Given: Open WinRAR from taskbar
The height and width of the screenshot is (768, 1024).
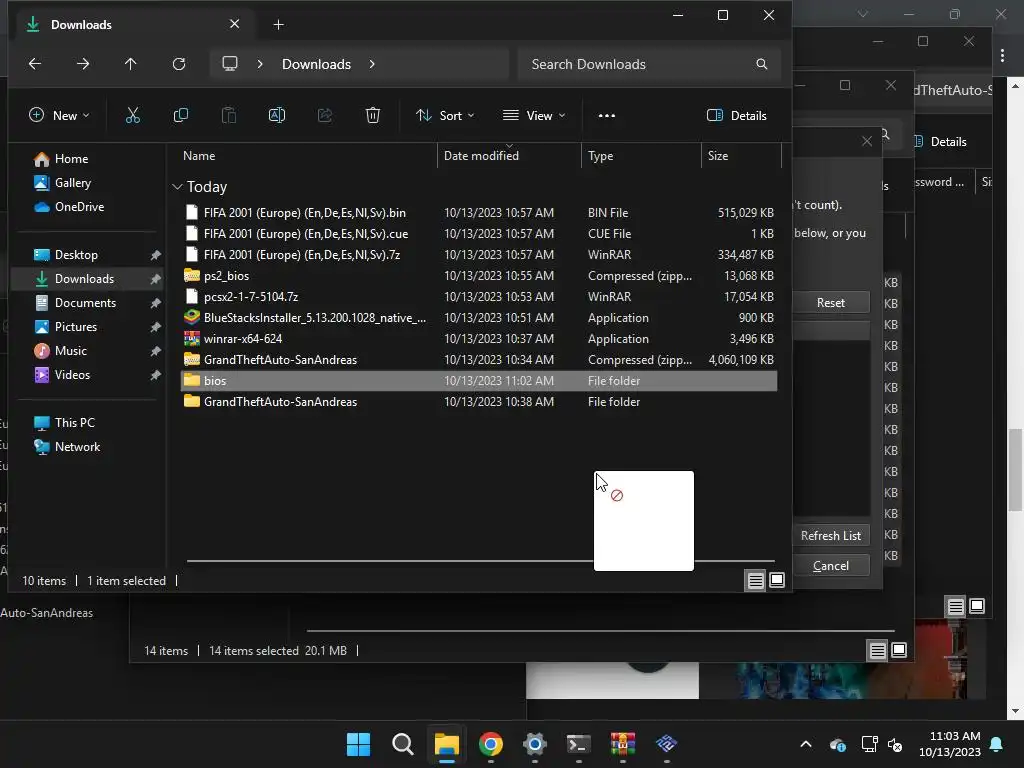Looking at the screenshot, I should [x=622, y=744].
